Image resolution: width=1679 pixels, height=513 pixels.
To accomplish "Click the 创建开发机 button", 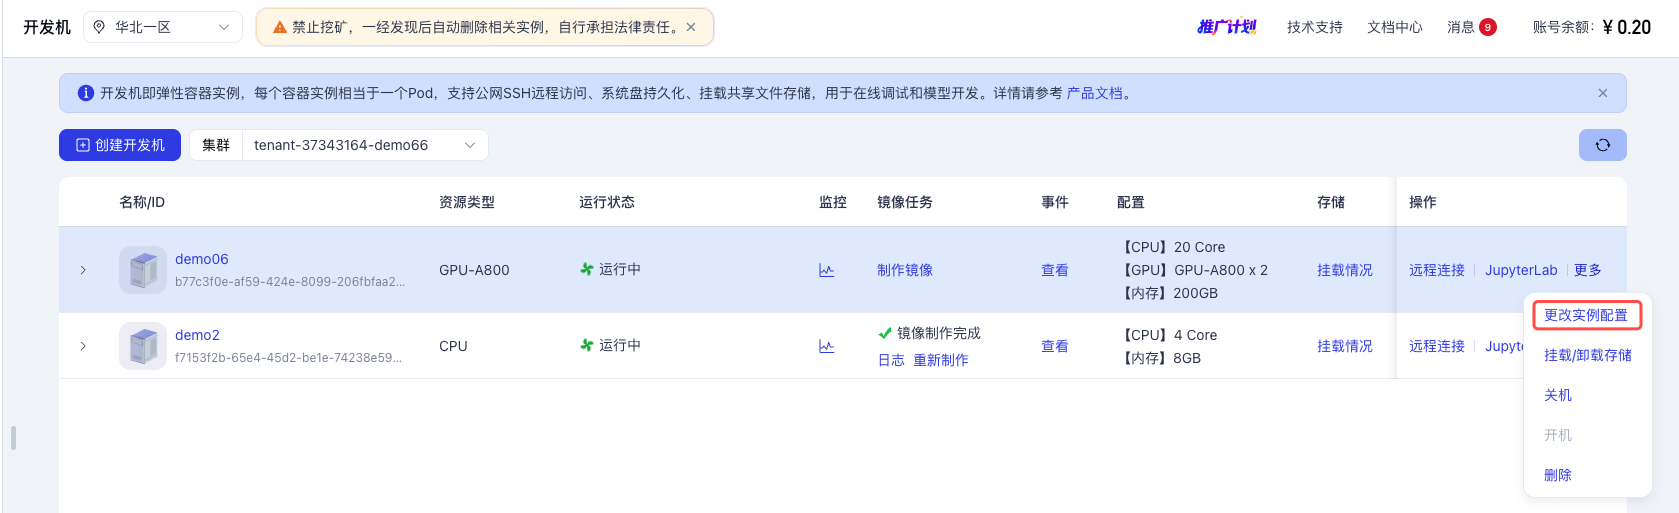I will [x=120, y=145].
